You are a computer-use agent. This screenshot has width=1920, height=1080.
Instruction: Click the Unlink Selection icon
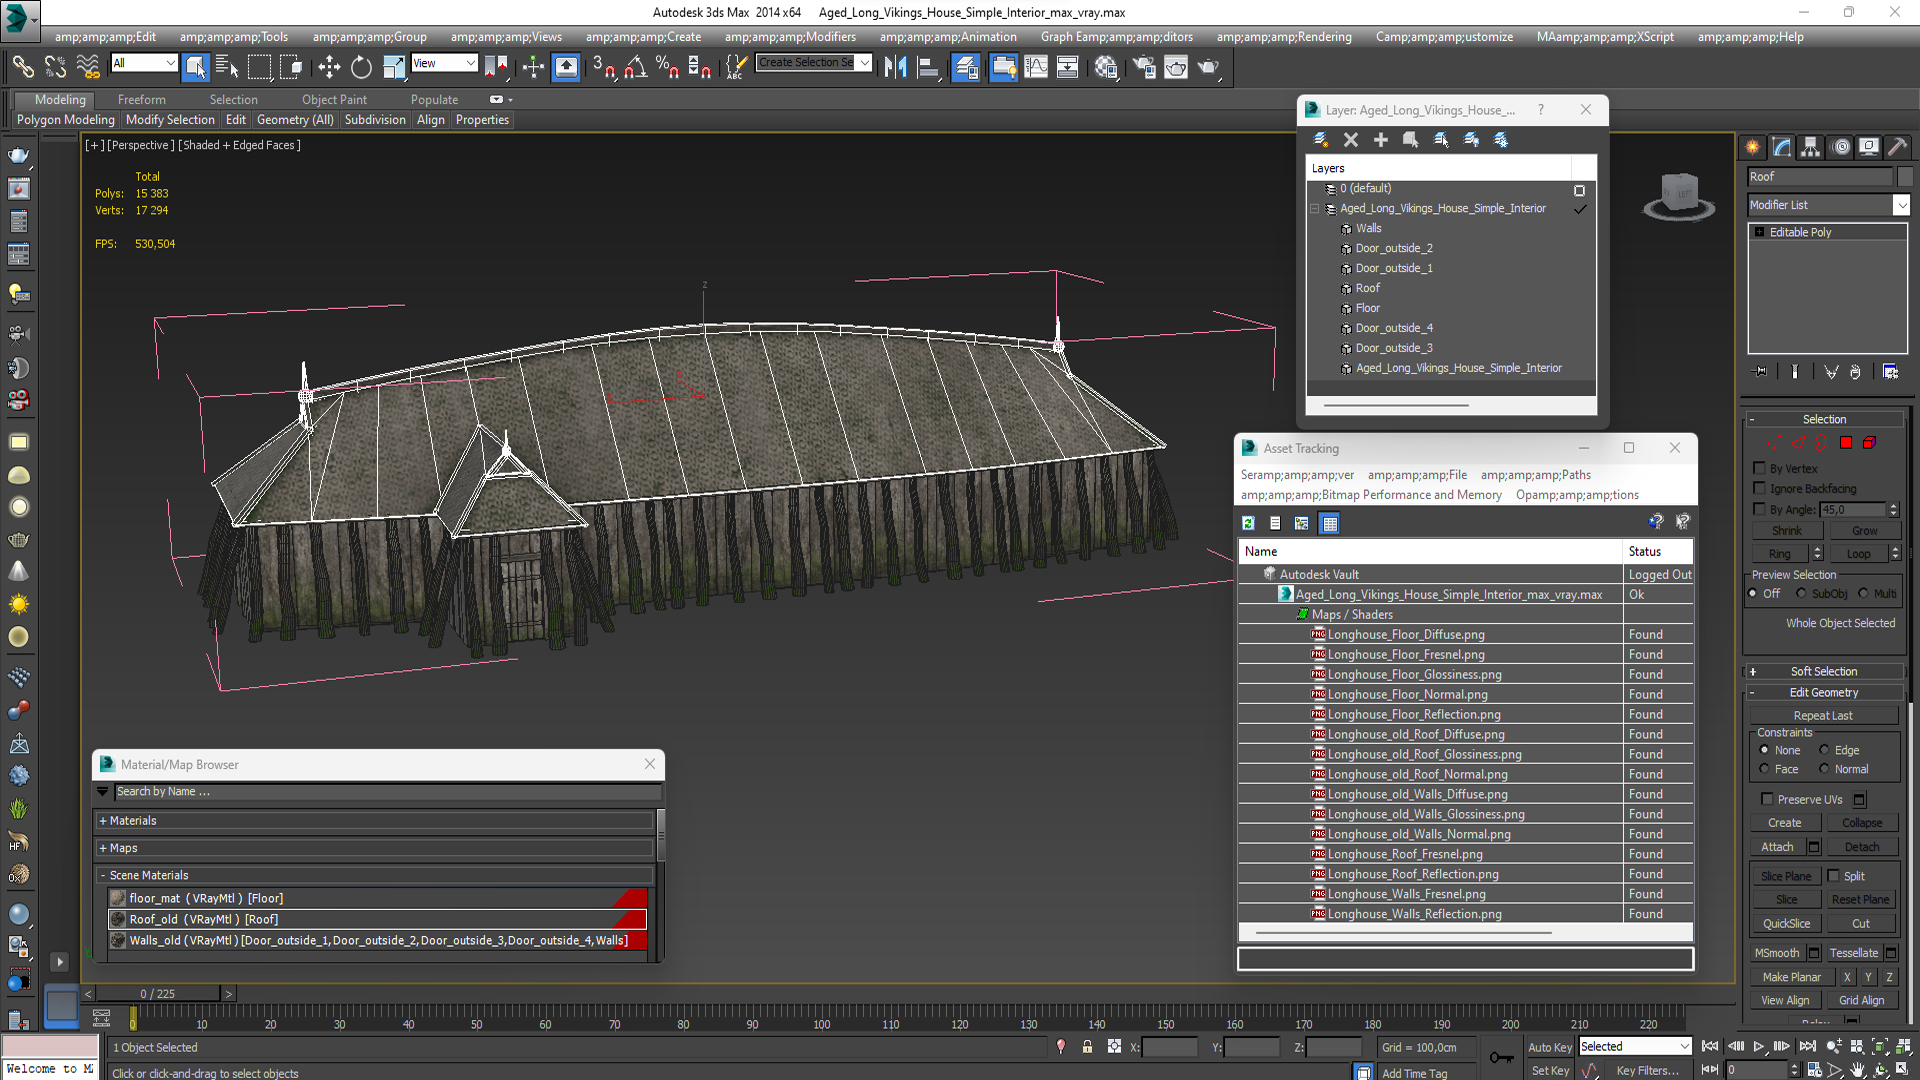(x=55, y=67)
